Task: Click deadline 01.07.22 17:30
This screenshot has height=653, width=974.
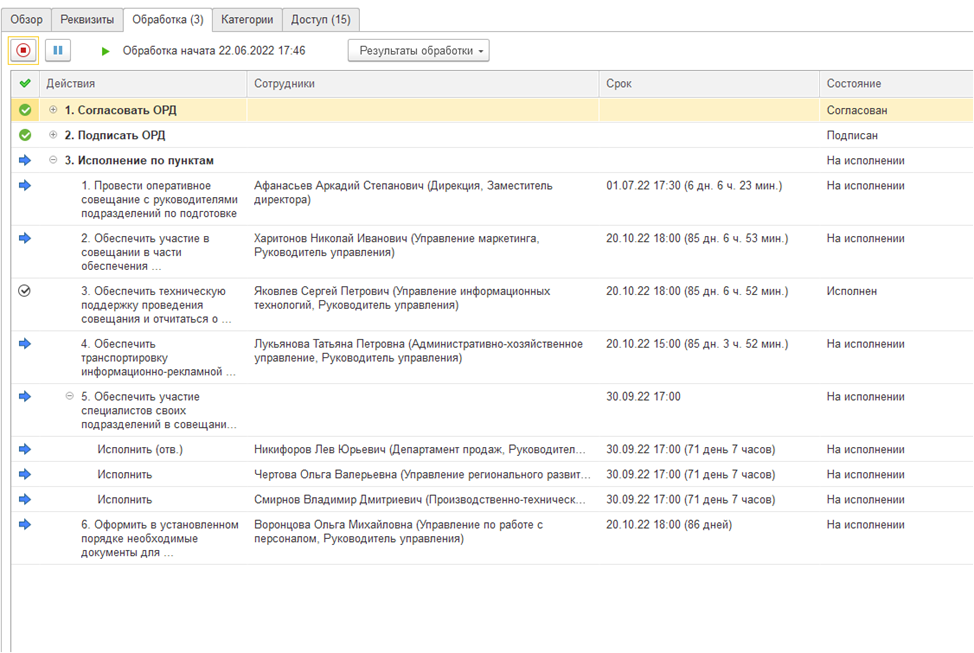Action: click(x=694, y=185)
